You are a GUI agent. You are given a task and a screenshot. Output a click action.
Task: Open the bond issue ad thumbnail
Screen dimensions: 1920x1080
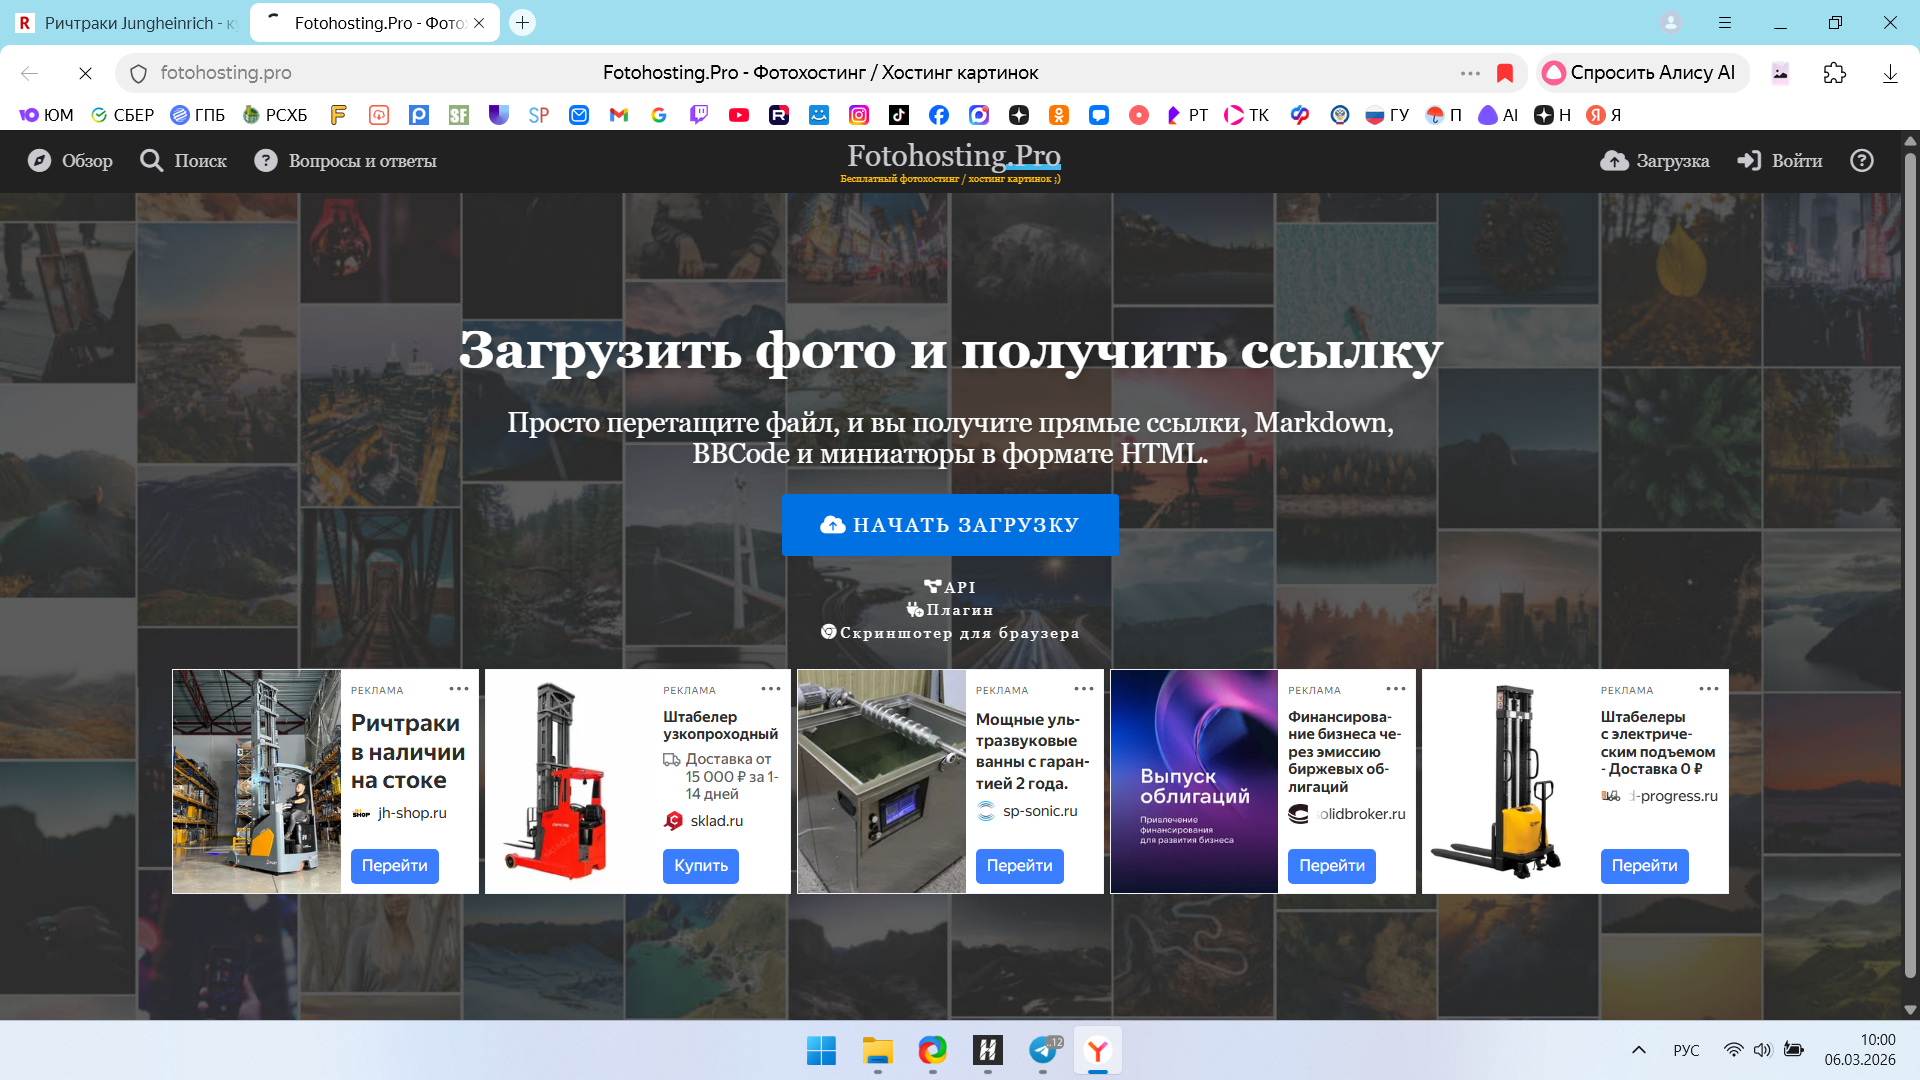click(1194, 781)
